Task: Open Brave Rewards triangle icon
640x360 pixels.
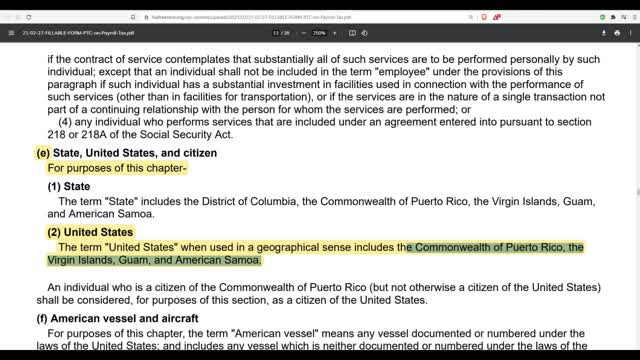Action: click(497, 17)
